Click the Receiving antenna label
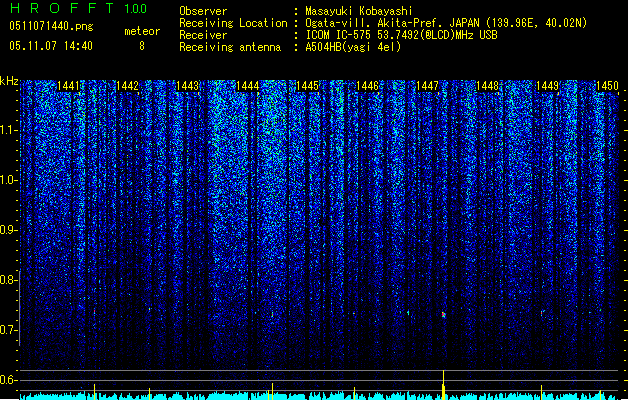 230,47
